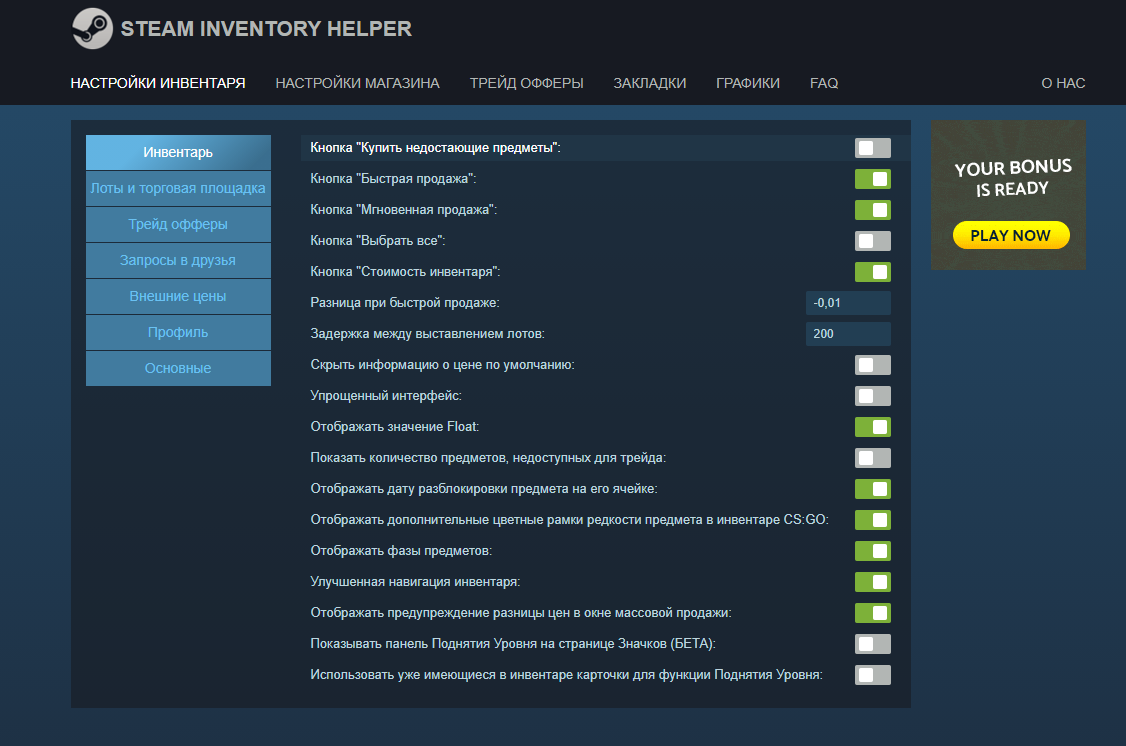This screenshot has width=1126, height=746.
Task: Switch to the Настройки магазина tab
Action: point(358,83)
